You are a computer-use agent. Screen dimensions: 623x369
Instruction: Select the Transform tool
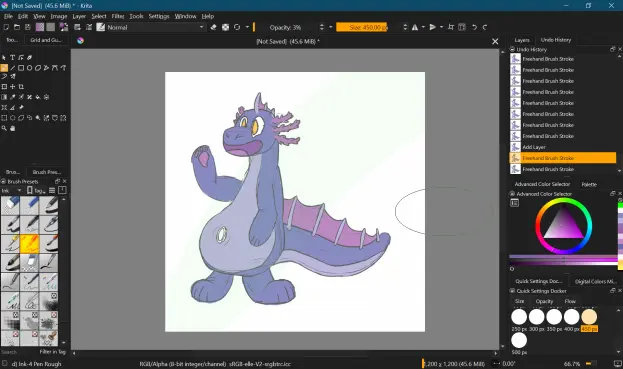click(4, 87)
